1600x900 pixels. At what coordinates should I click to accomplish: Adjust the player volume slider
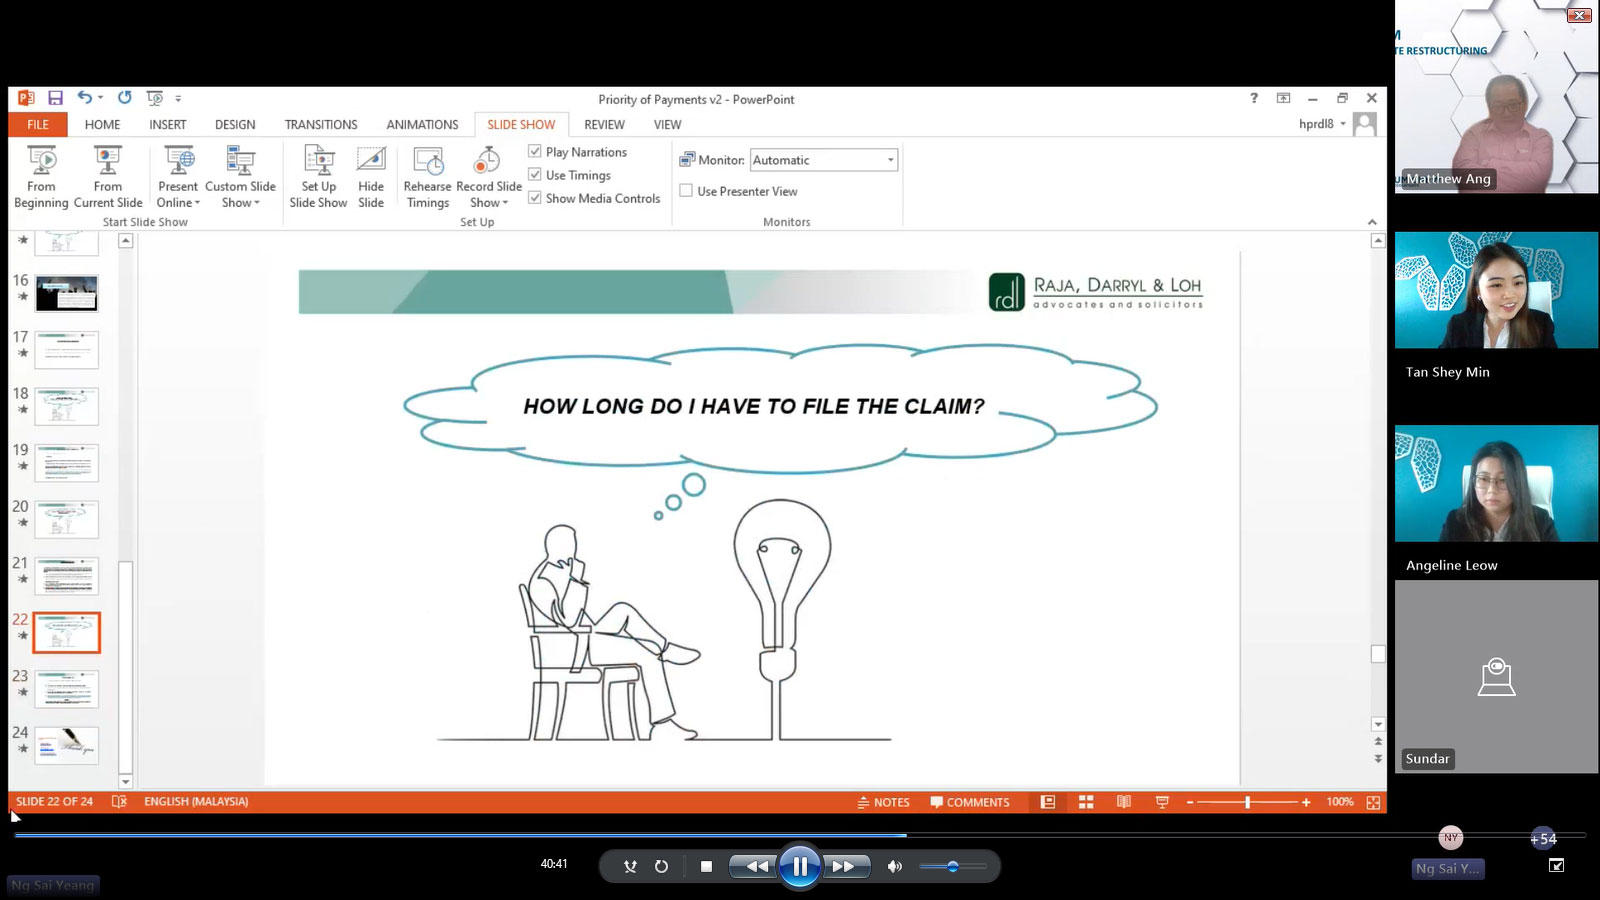point(953,867)
